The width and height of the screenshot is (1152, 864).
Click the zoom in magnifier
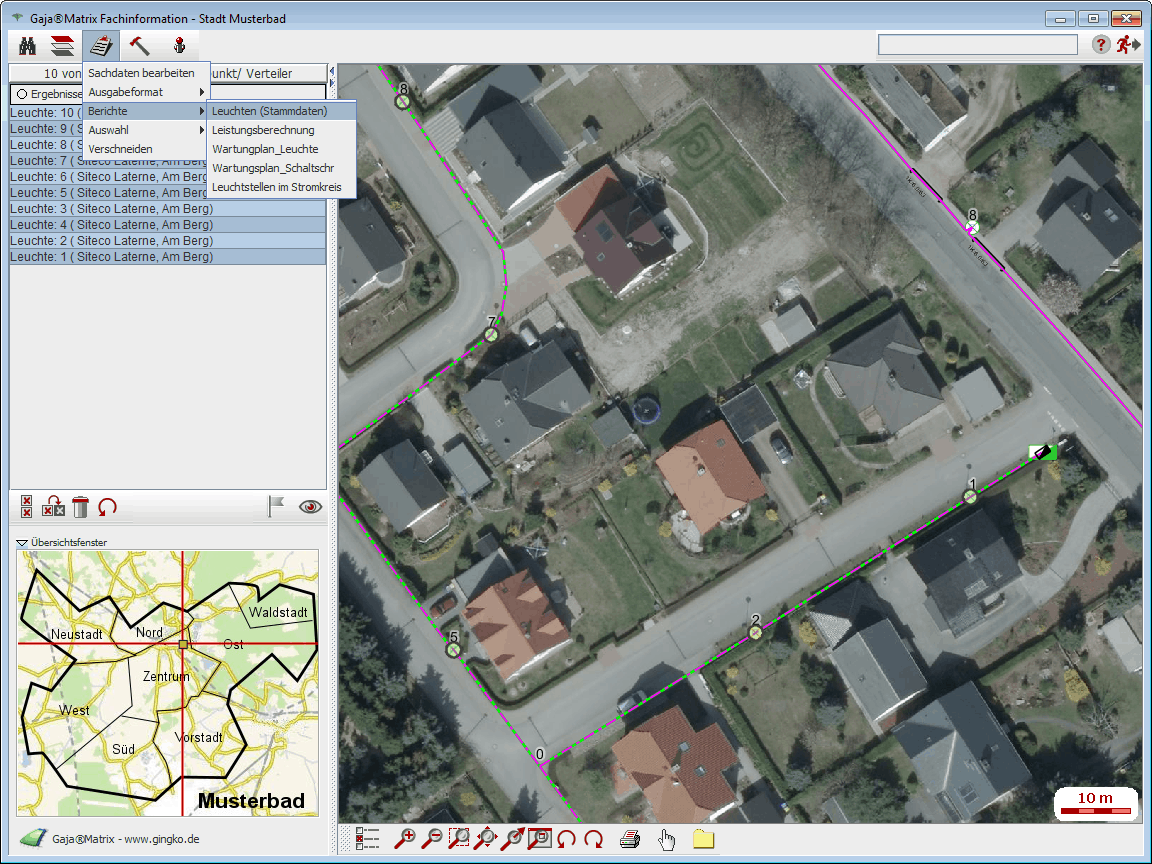[406, 839]
